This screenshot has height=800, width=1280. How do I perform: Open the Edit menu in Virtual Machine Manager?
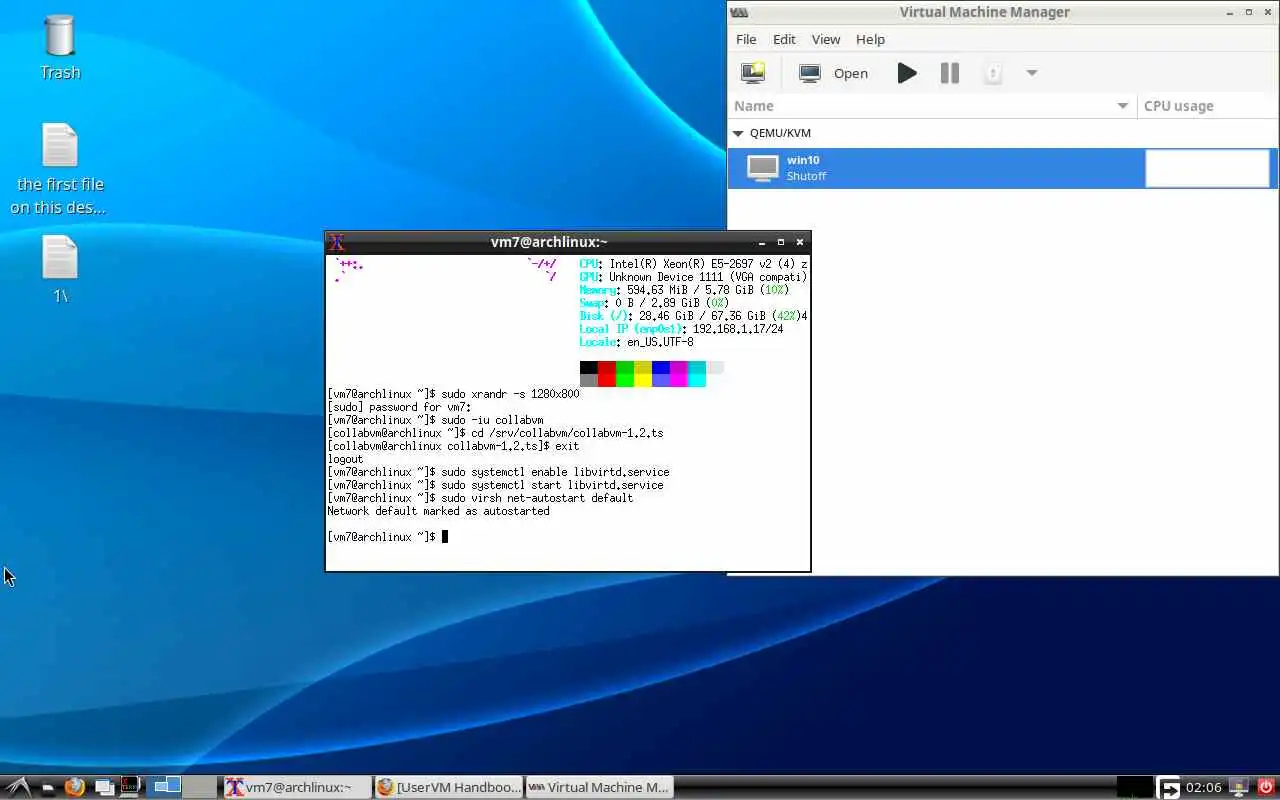pos(784,39)
